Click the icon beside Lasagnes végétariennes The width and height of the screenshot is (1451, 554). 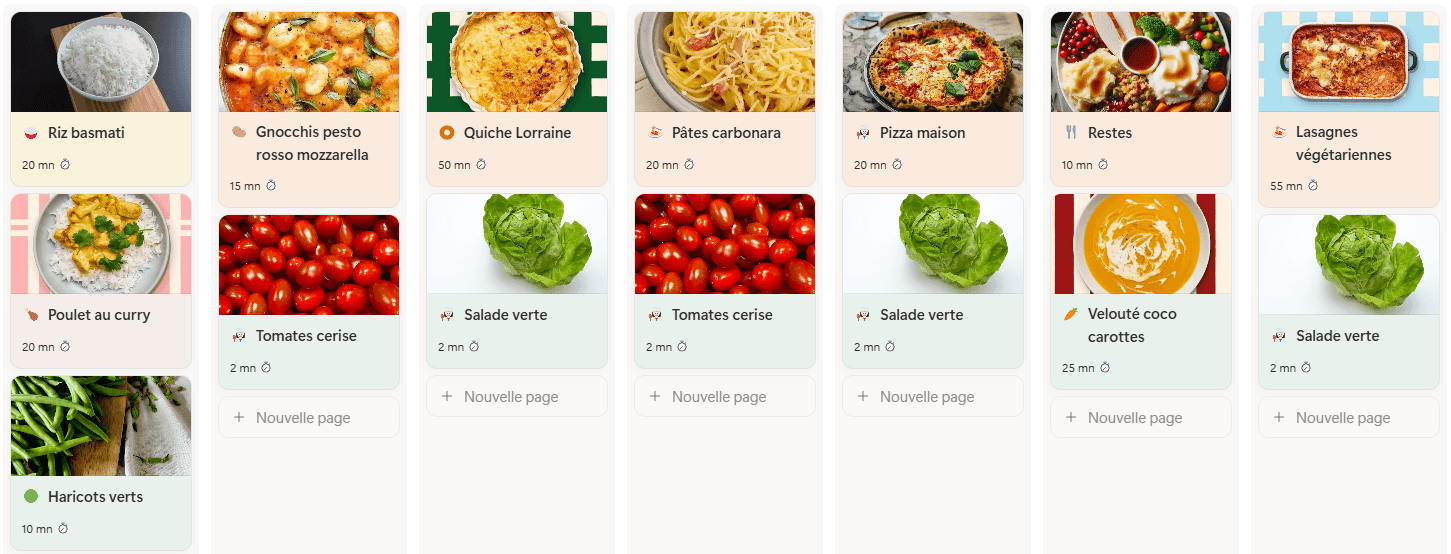[1279, 132]
